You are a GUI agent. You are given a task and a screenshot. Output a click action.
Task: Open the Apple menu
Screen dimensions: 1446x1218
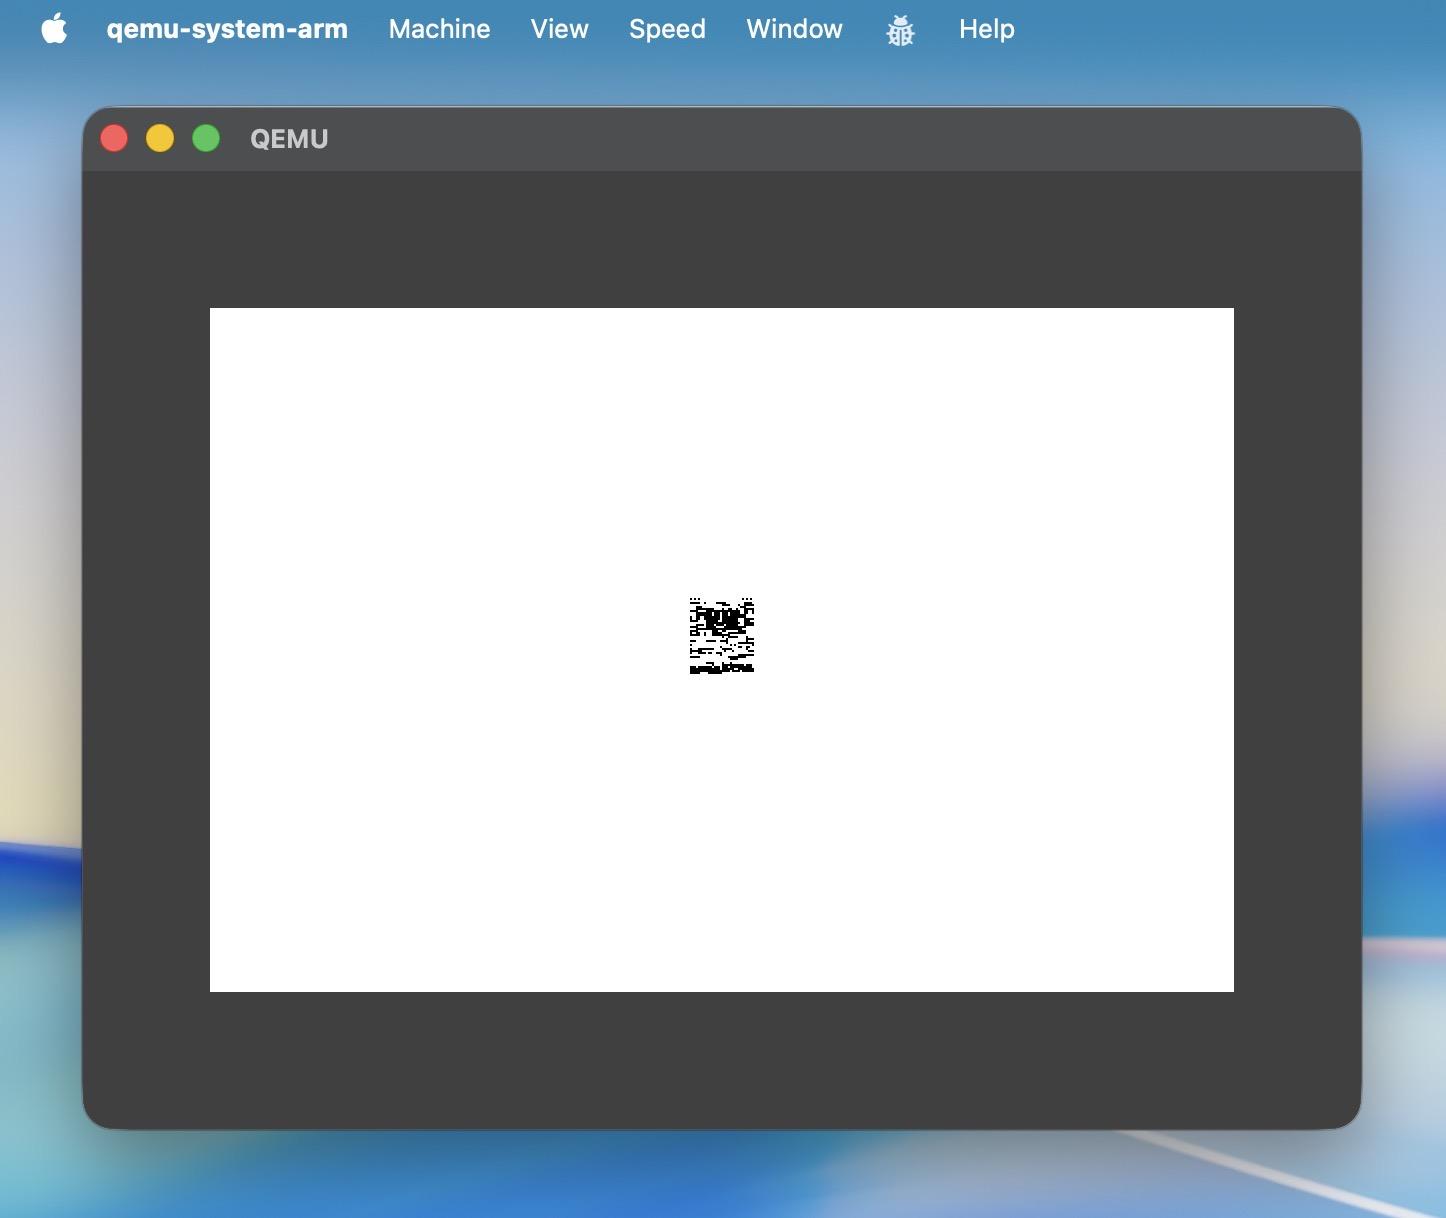click(x=55, y=29)
